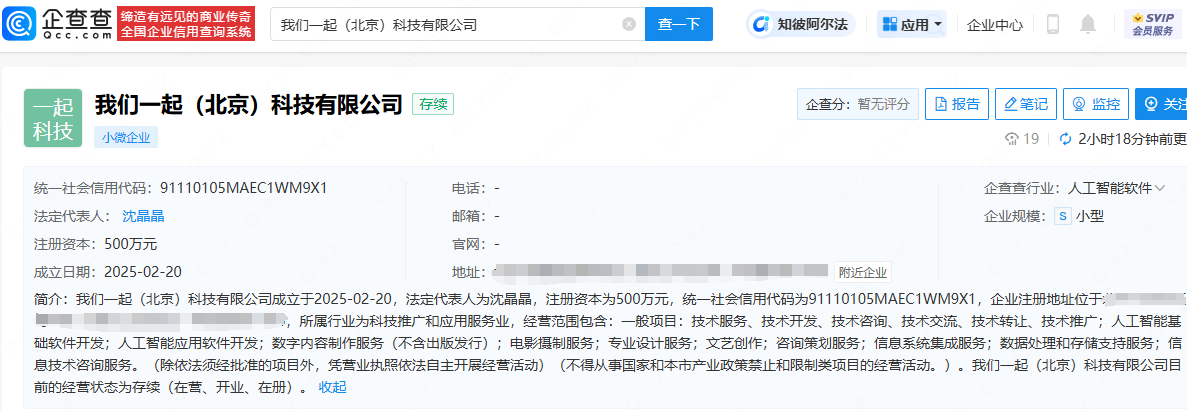Open 企业中心 menu item
The image size is (1187, 412).
click(x=995, y=25)
